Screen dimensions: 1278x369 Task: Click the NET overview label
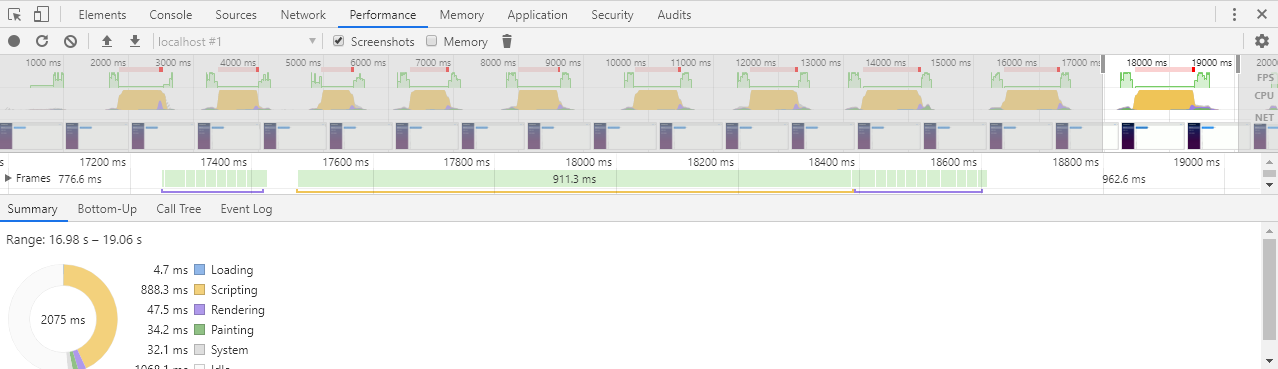click(1265, 118)
